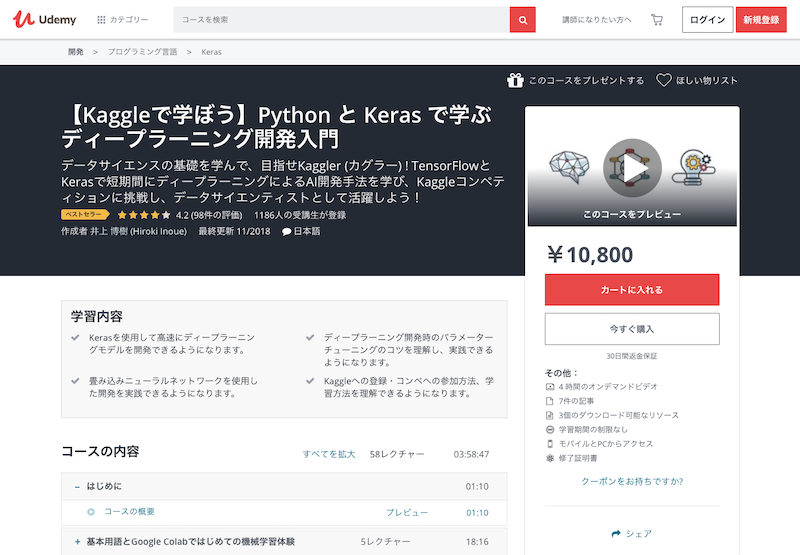
Task: Click 最終更新 11/2018 text
Action: click(x=234, y=231)
